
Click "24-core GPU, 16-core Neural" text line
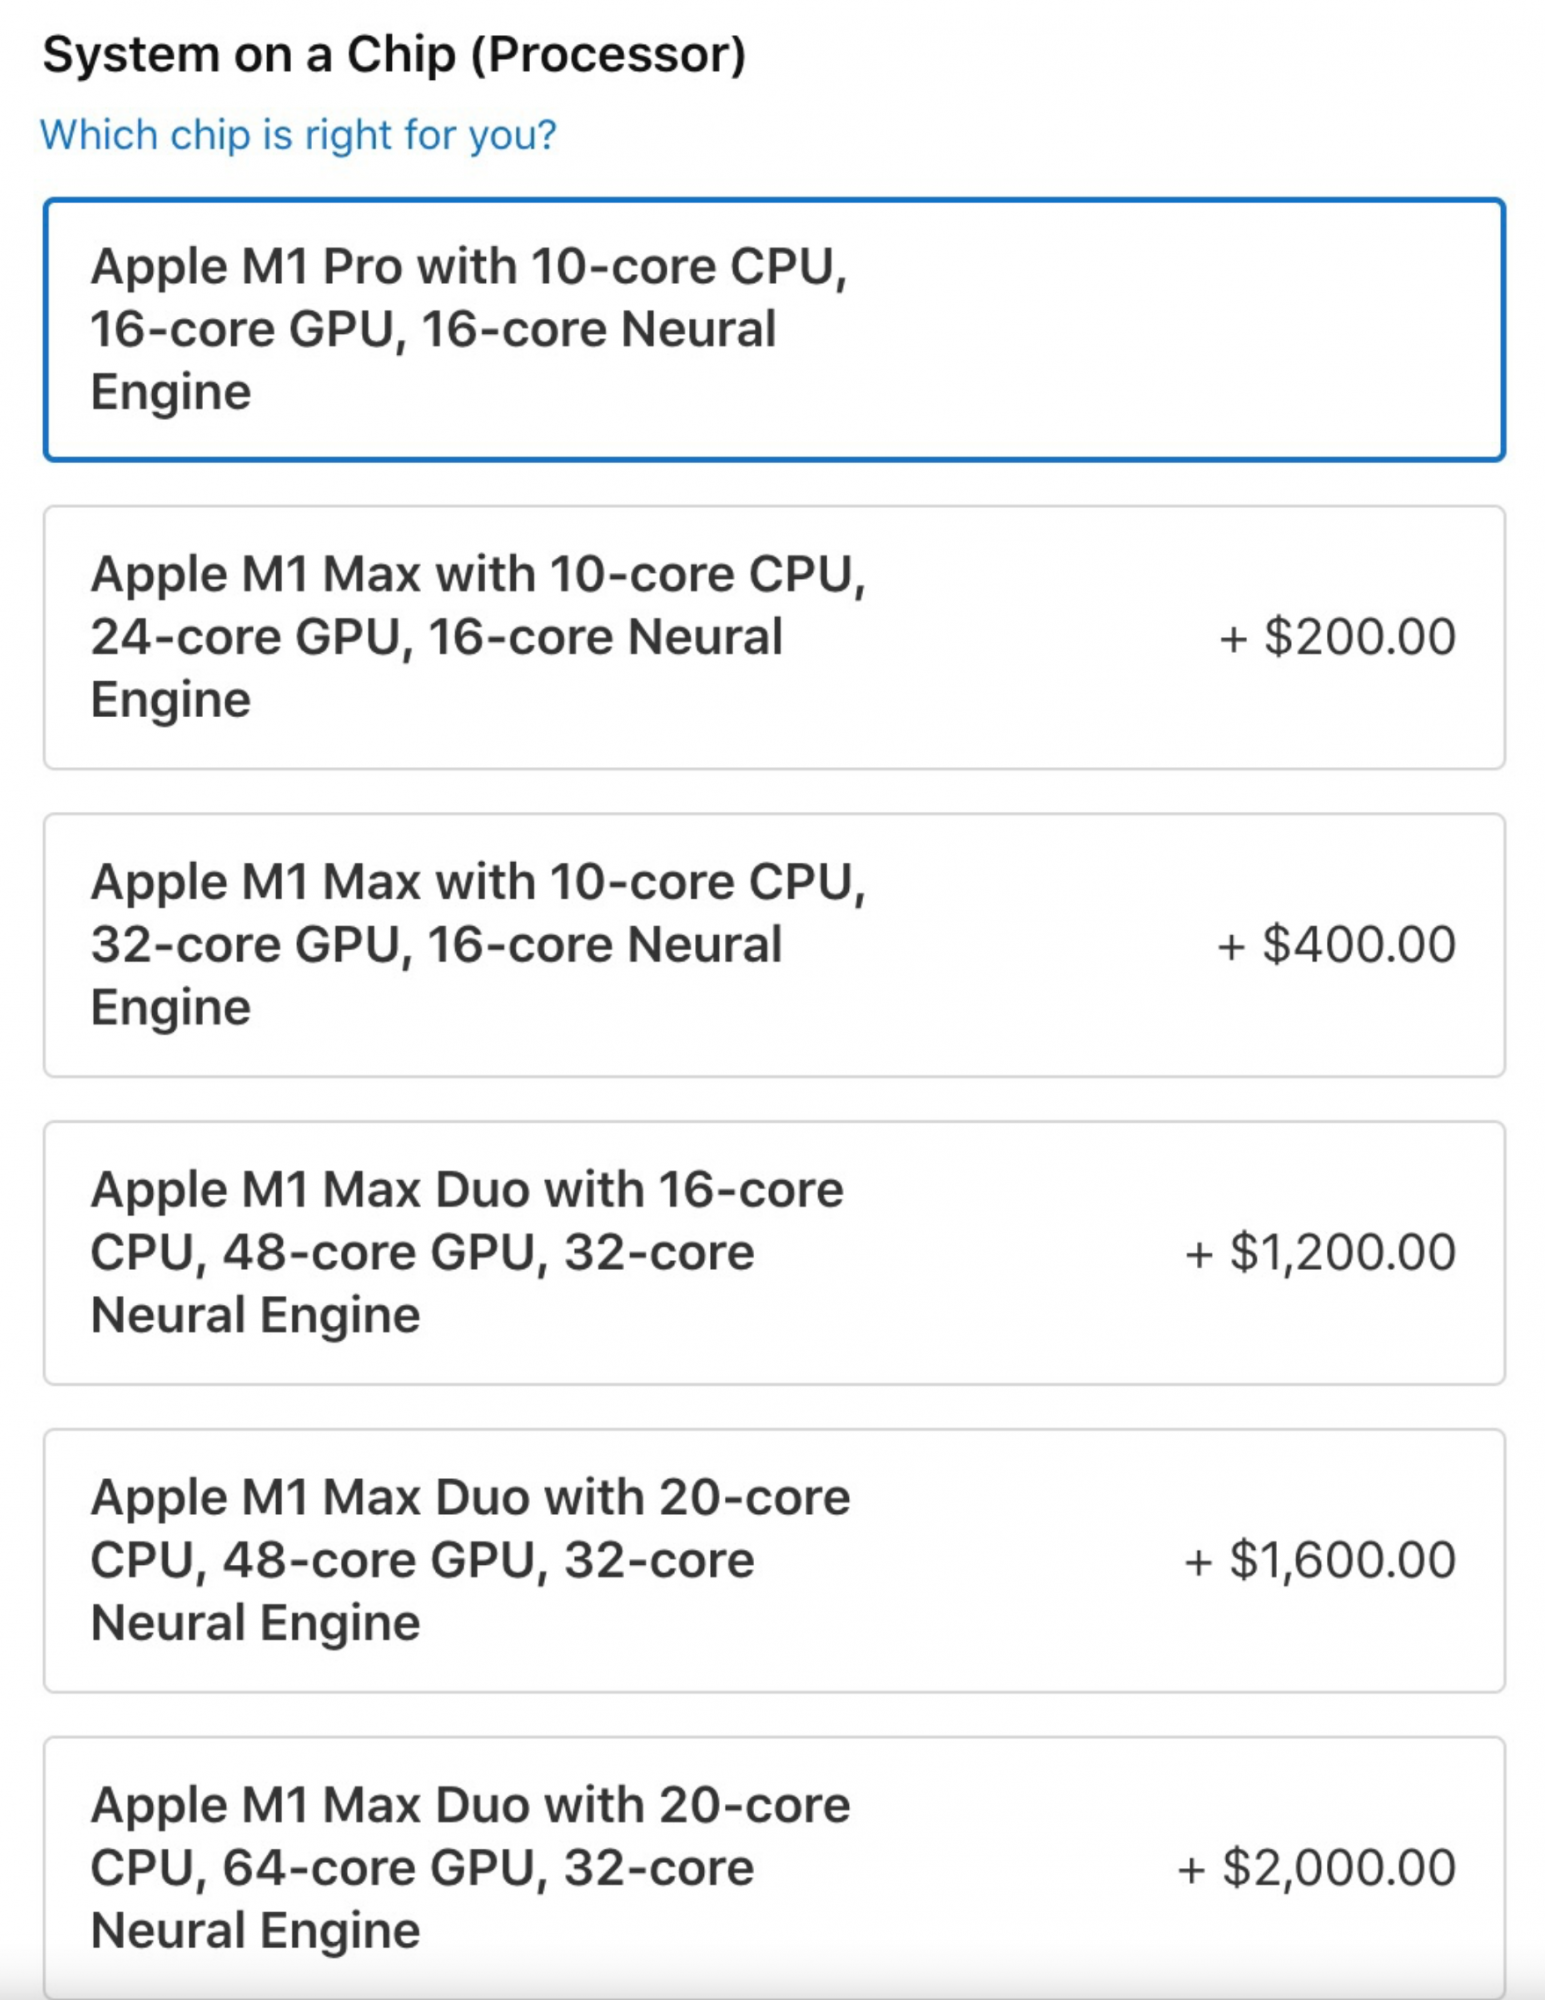click(x=436, y=638)
